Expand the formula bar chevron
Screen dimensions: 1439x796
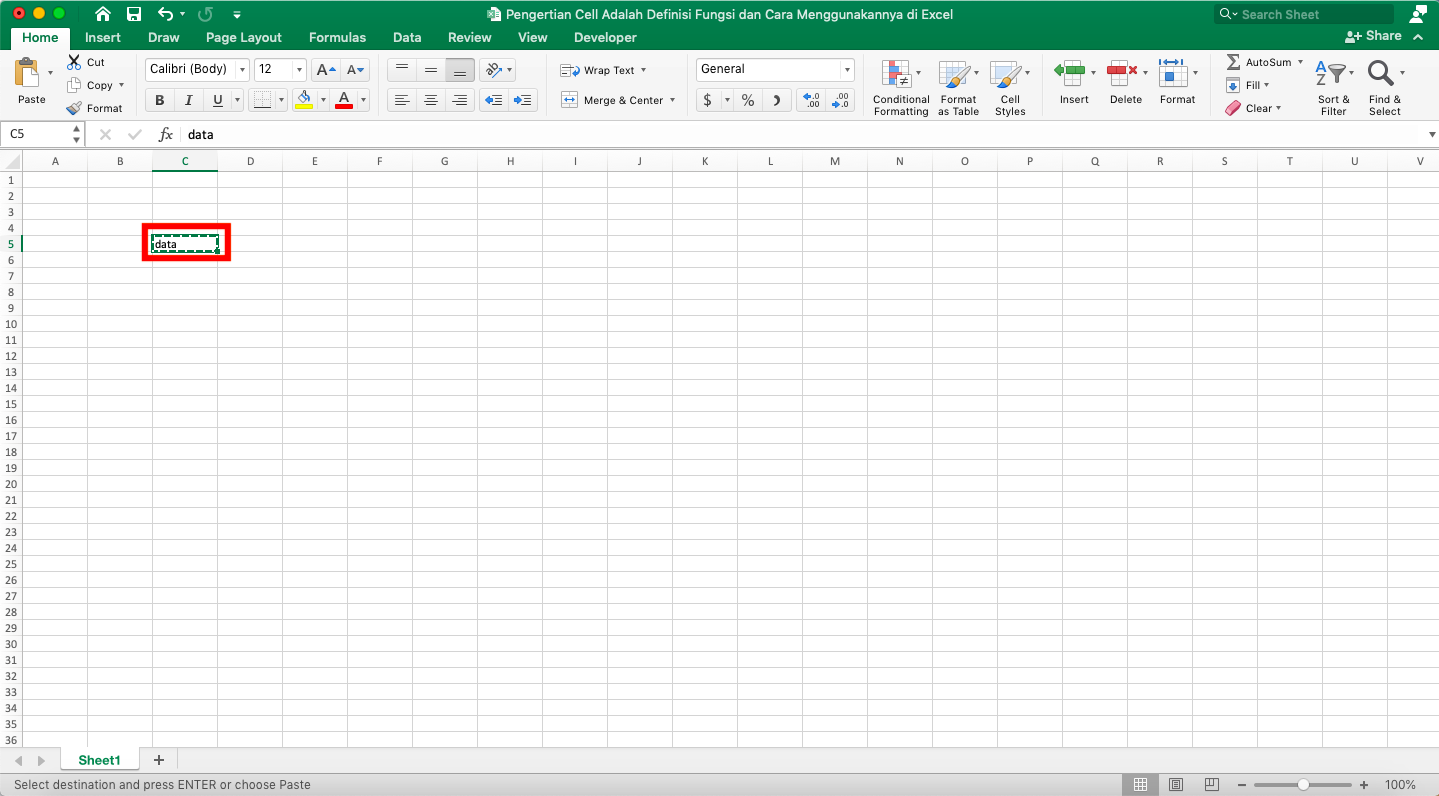1431,135
